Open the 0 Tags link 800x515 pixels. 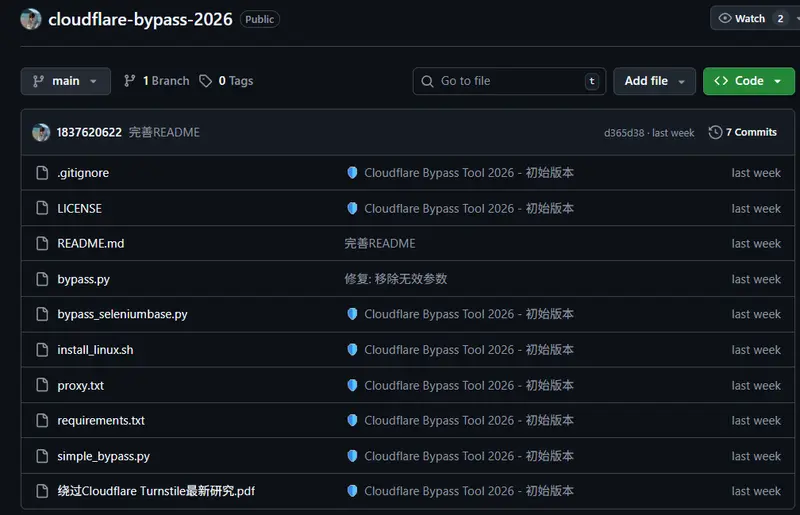click(227, 81)
